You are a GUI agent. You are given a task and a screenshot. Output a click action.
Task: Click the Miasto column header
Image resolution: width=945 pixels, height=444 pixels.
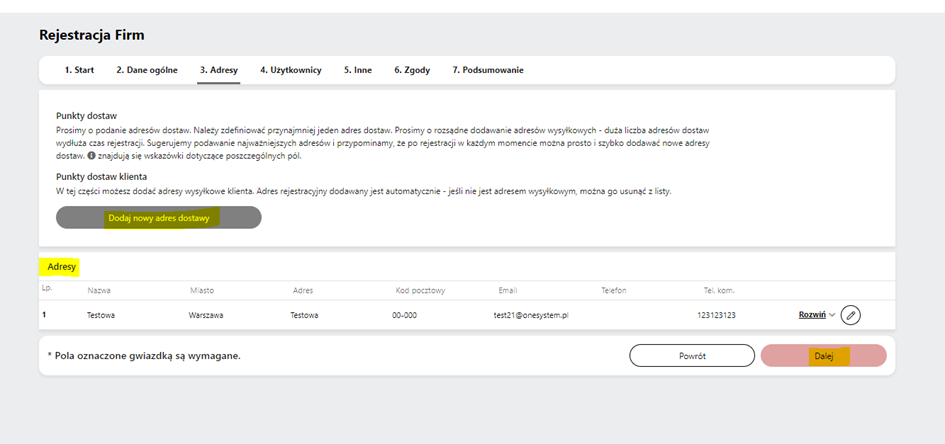pos(202,290)
